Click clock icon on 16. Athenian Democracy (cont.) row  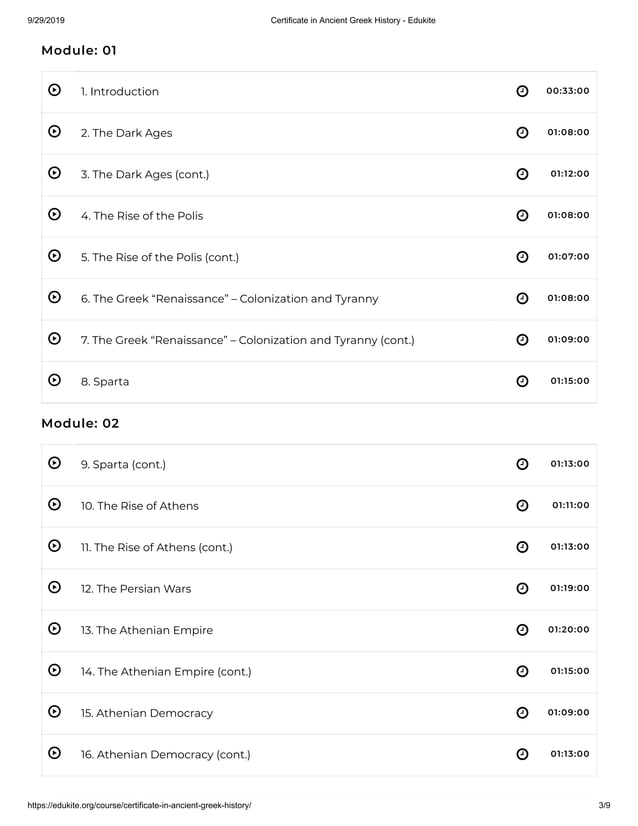click(x=522, y=754)
